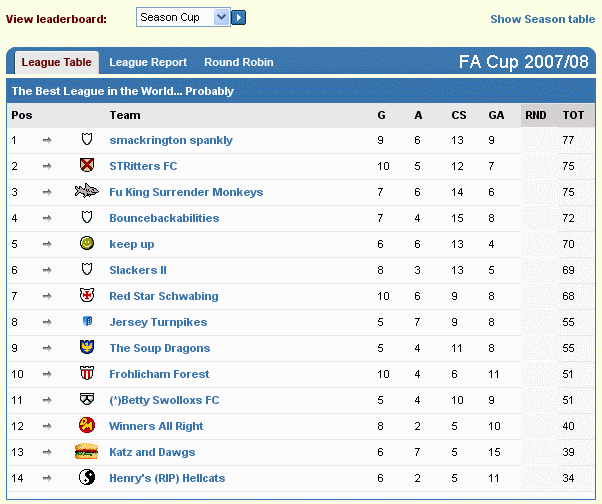
Task: Click the smiley face badge next to keep up
Action: pos(87,243)
